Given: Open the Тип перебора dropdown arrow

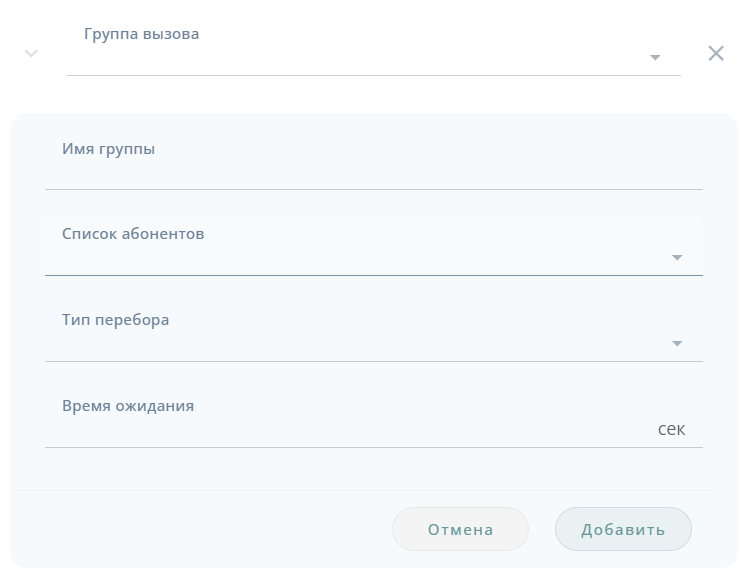Looking at the screenshot, I should (677, 344).
